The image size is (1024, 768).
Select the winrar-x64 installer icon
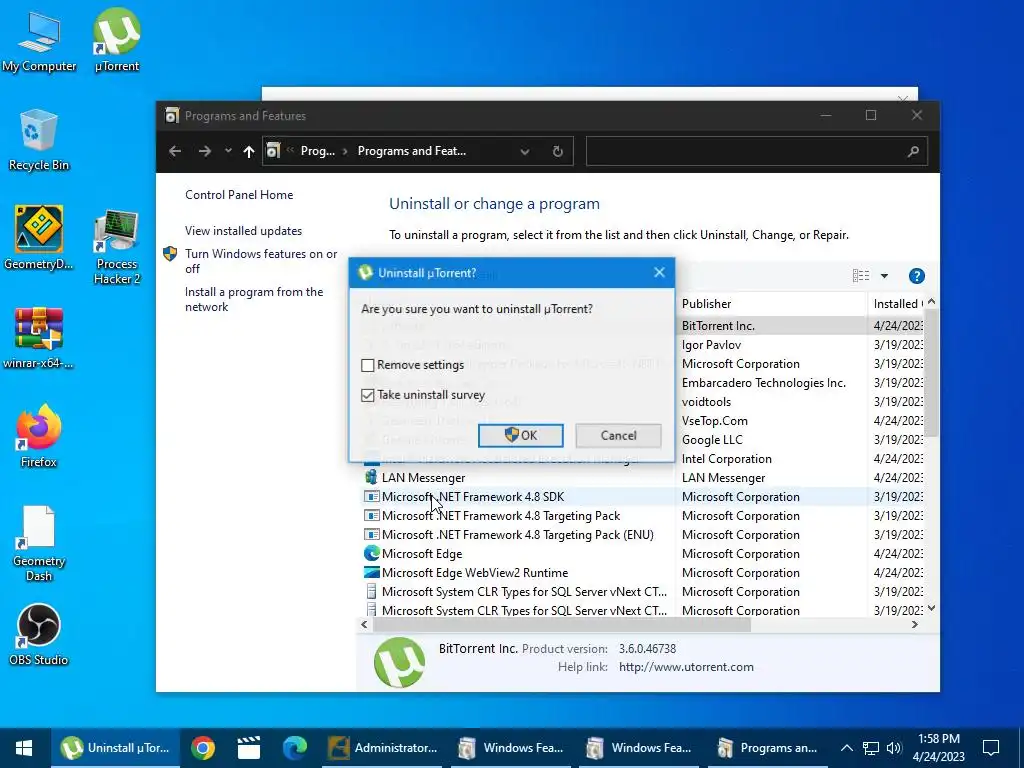(x=39, y=338)
